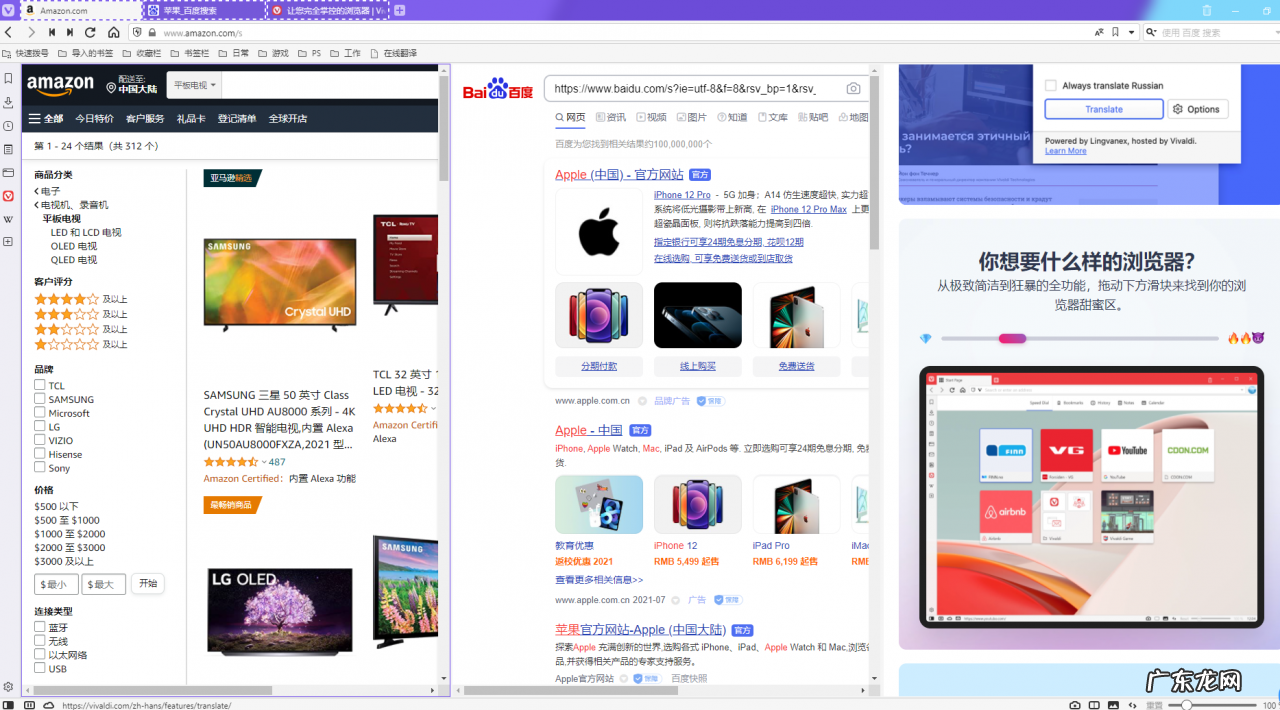Click the translate page icon in address bar
This screenshot has width=1280, height=710.
pos(1099,32)
